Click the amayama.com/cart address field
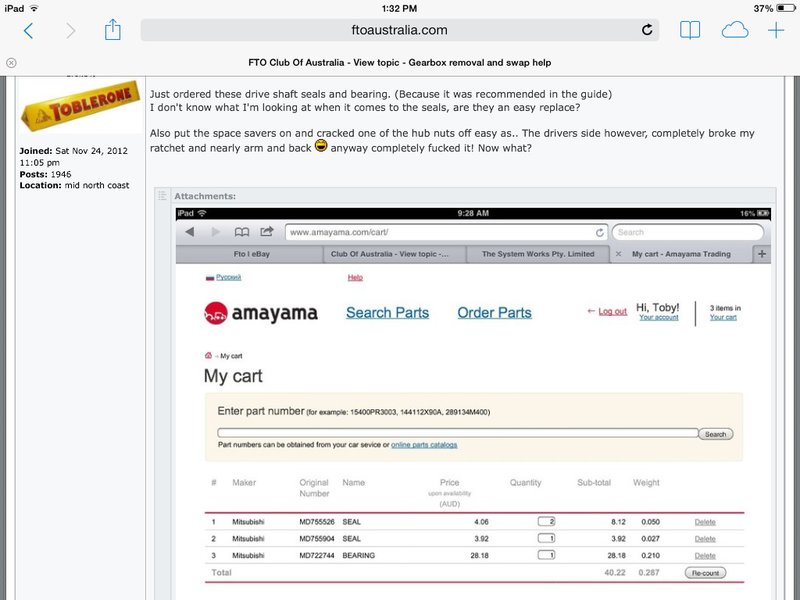 (446, 232)
